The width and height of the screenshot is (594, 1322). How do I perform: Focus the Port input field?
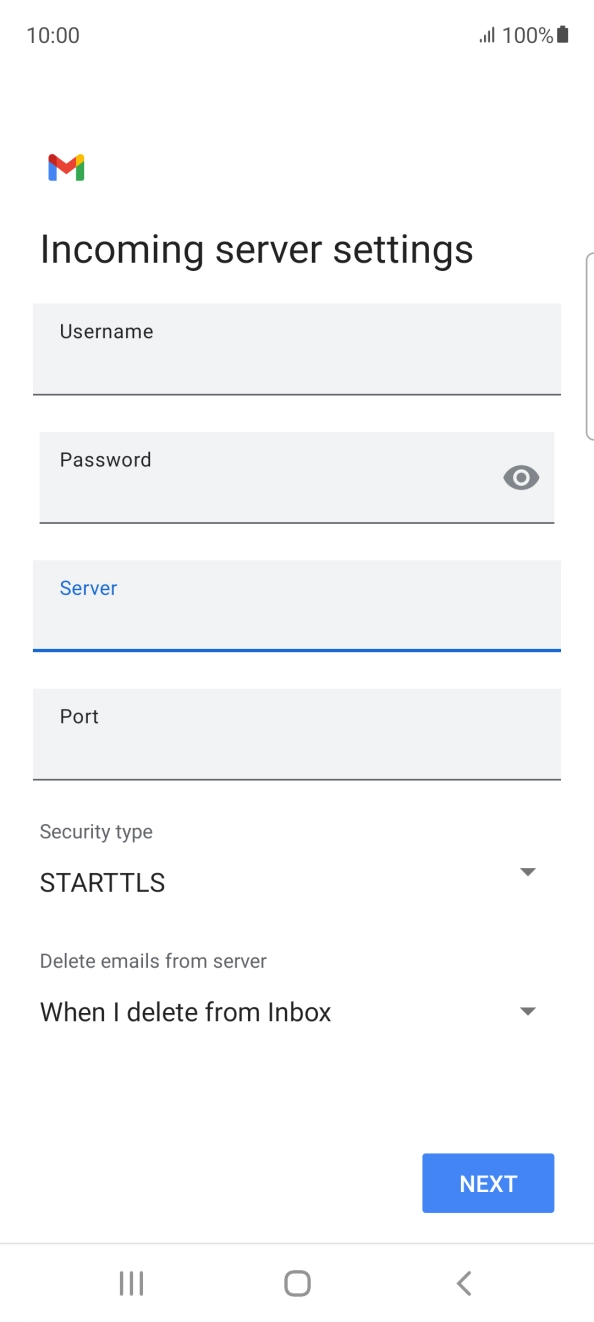pos(296,734)
